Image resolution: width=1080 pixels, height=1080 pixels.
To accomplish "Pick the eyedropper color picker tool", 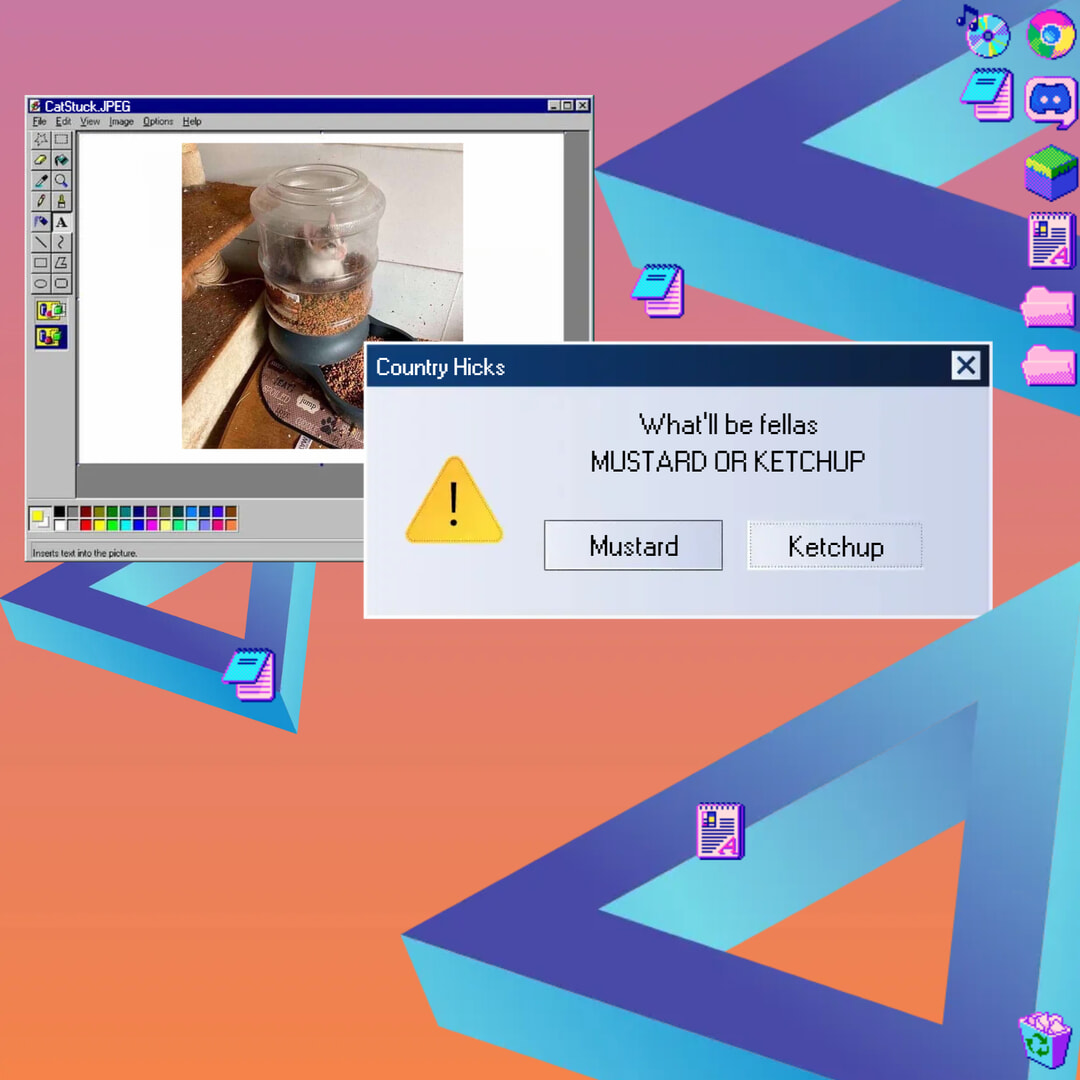I will click(x=41, y=181).
